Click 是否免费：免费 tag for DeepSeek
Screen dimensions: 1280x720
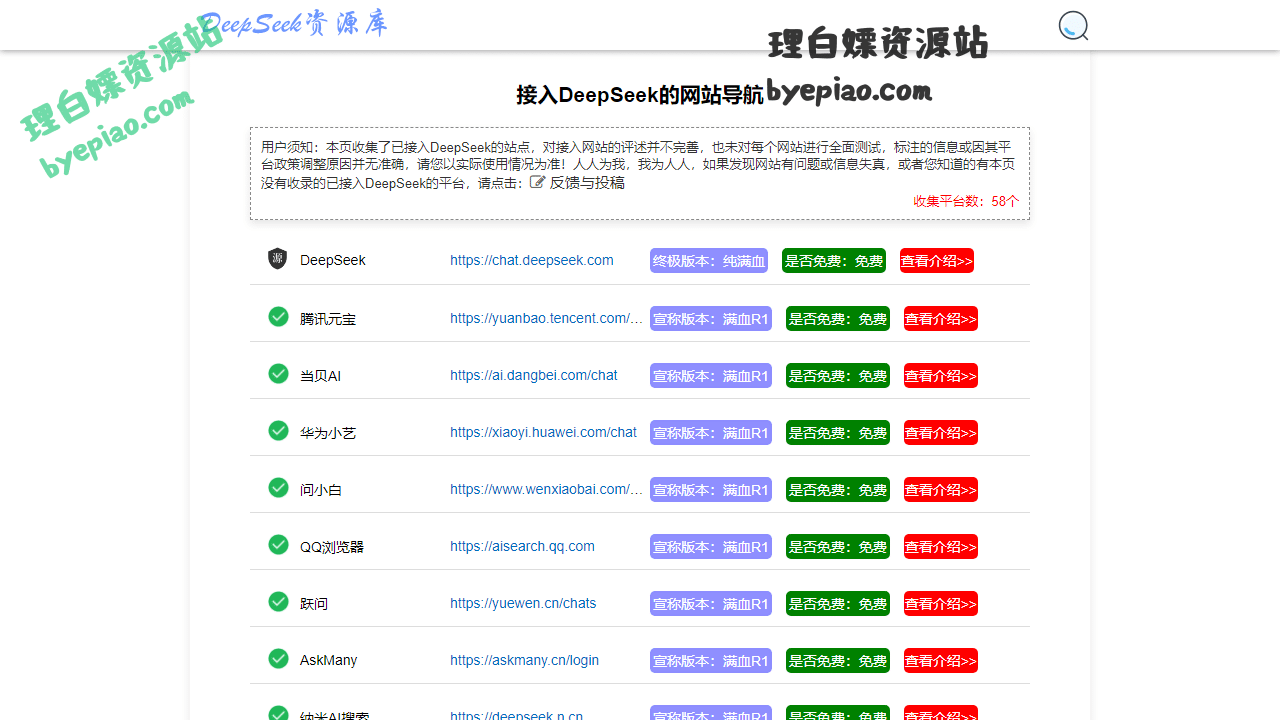[834, 261]
